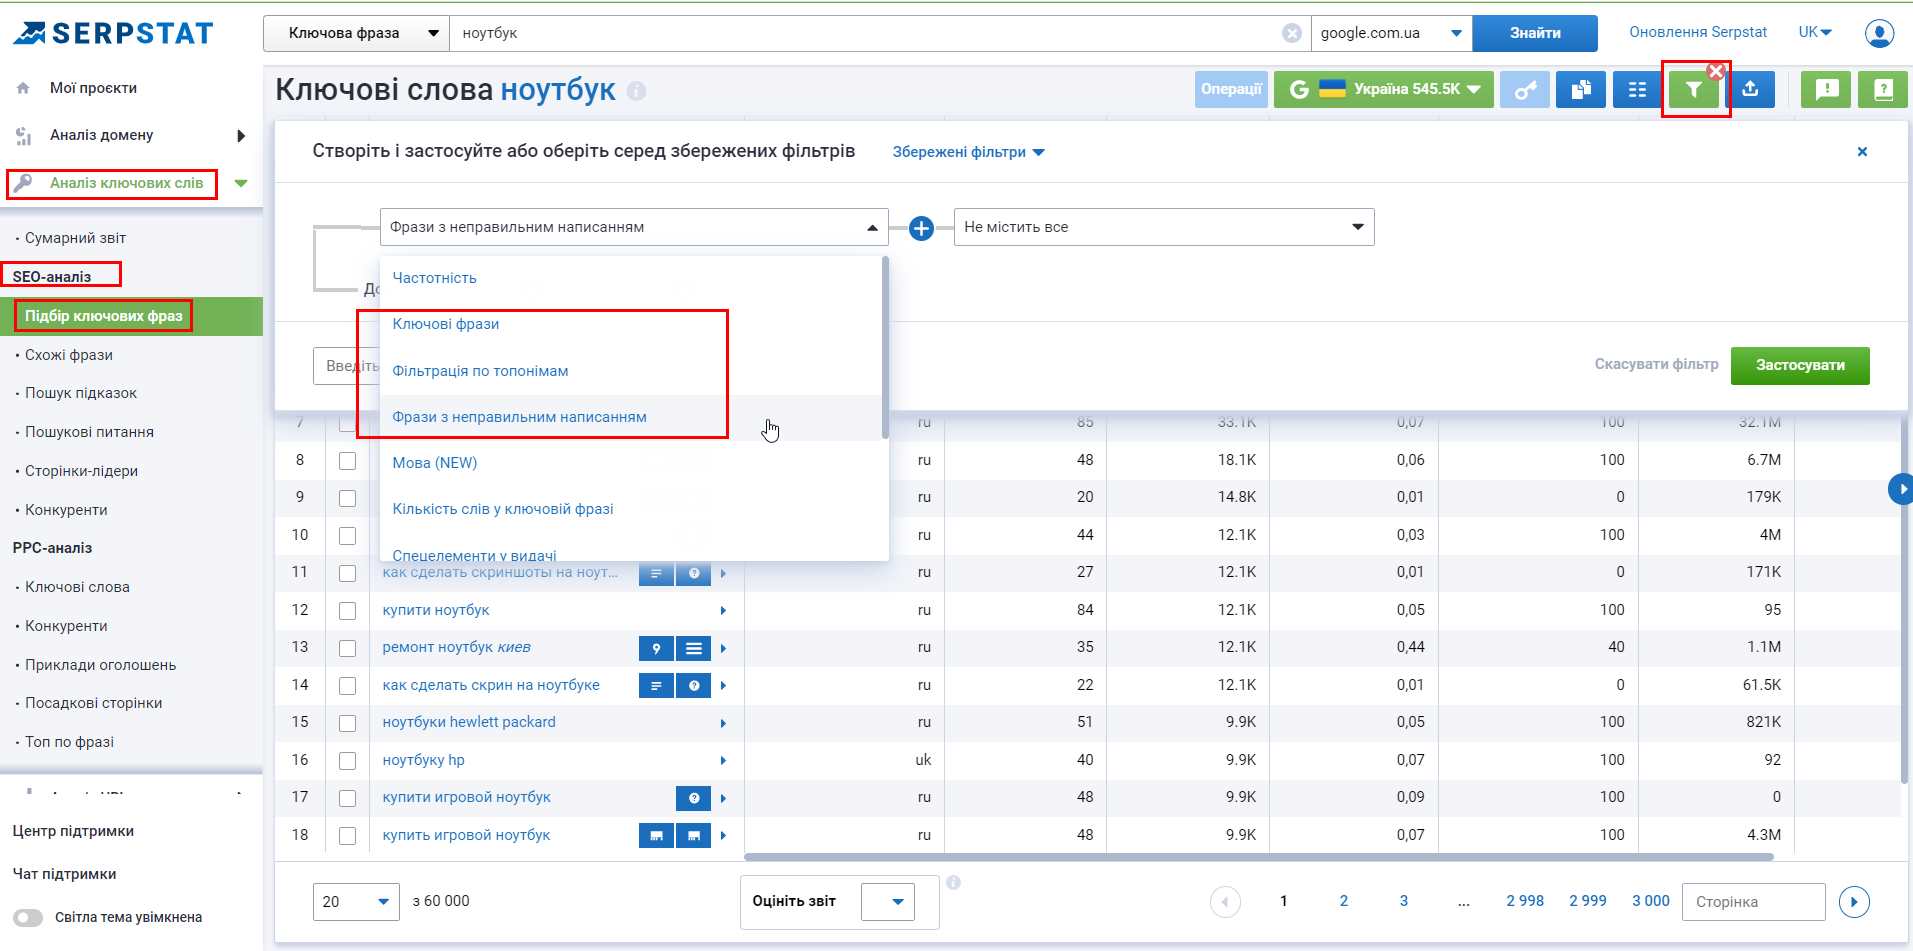Remove the filter via the red X badge
The height and width of the screenshot is (951, 1913).
point(1716,71)
